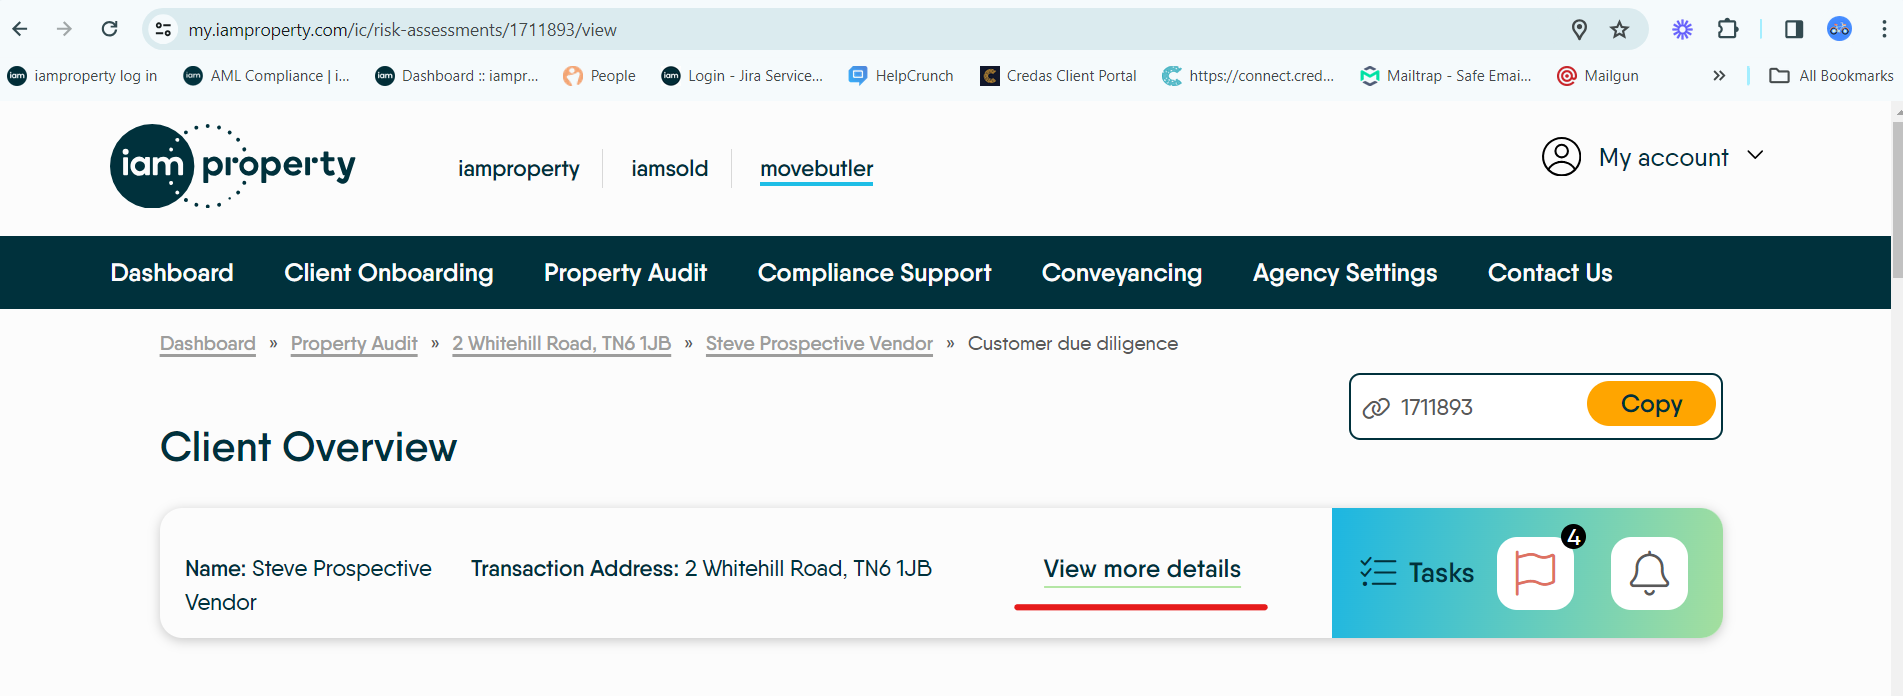The width and height of the screenshot is (1903, 696).
Task: Reload the page with refresh icon
Action: point(110,29)
